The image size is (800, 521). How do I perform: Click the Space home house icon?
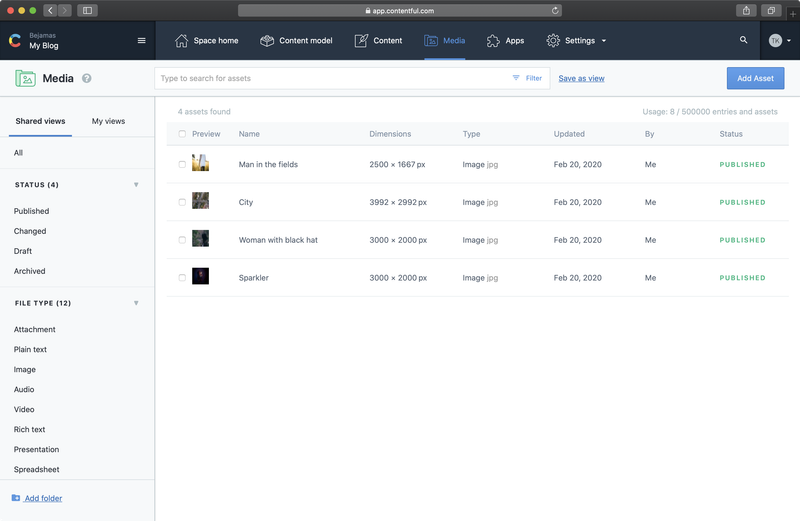point(181,40)
